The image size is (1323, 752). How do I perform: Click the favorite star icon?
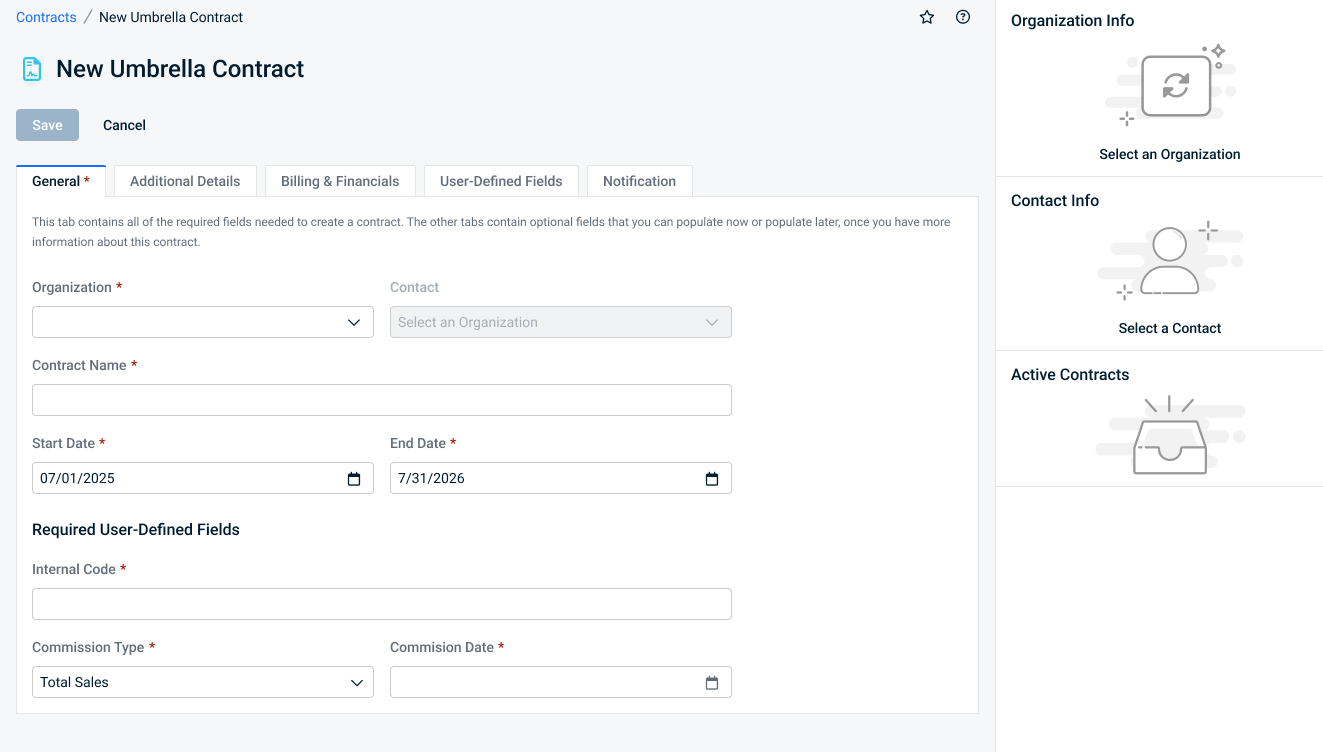pos(927,17)
